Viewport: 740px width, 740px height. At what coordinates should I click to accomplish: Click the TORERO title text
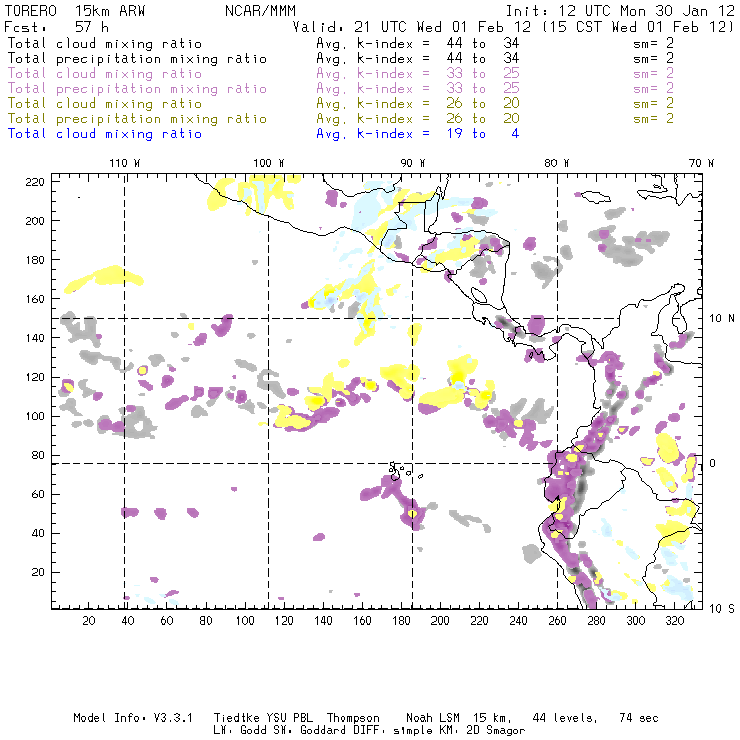pyautogui.click(x=31, y=11)
